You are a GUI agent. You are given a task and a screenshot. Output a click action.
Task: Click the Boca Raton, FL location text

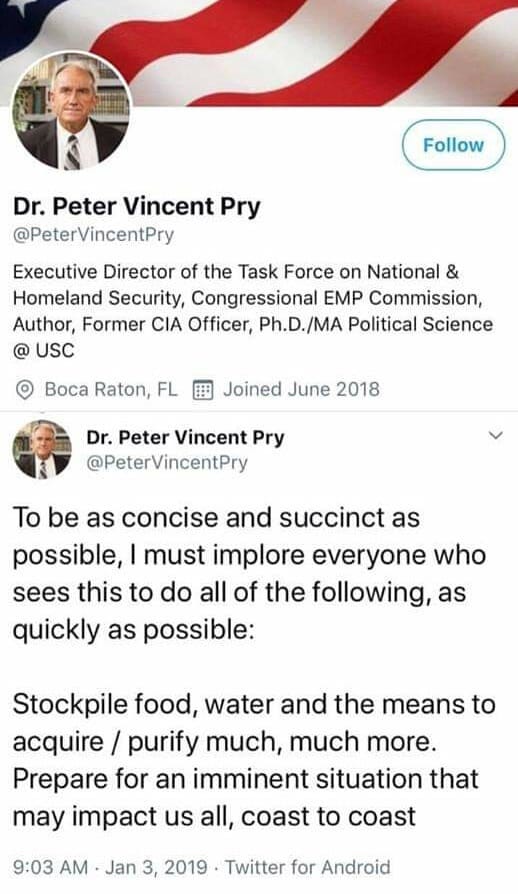point(111,389)
